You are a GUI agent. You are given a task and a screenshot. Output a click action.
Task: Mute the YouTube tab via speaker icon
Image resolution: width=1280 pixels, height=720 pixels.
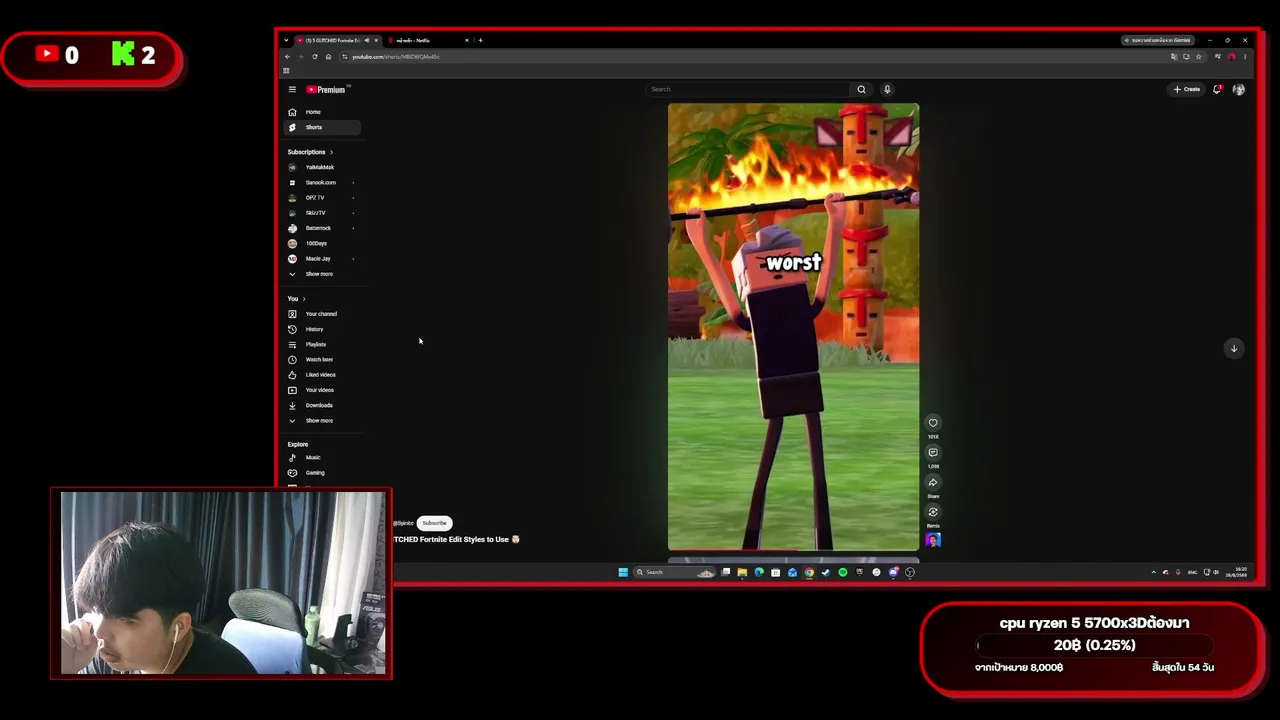tap(367, 40)
